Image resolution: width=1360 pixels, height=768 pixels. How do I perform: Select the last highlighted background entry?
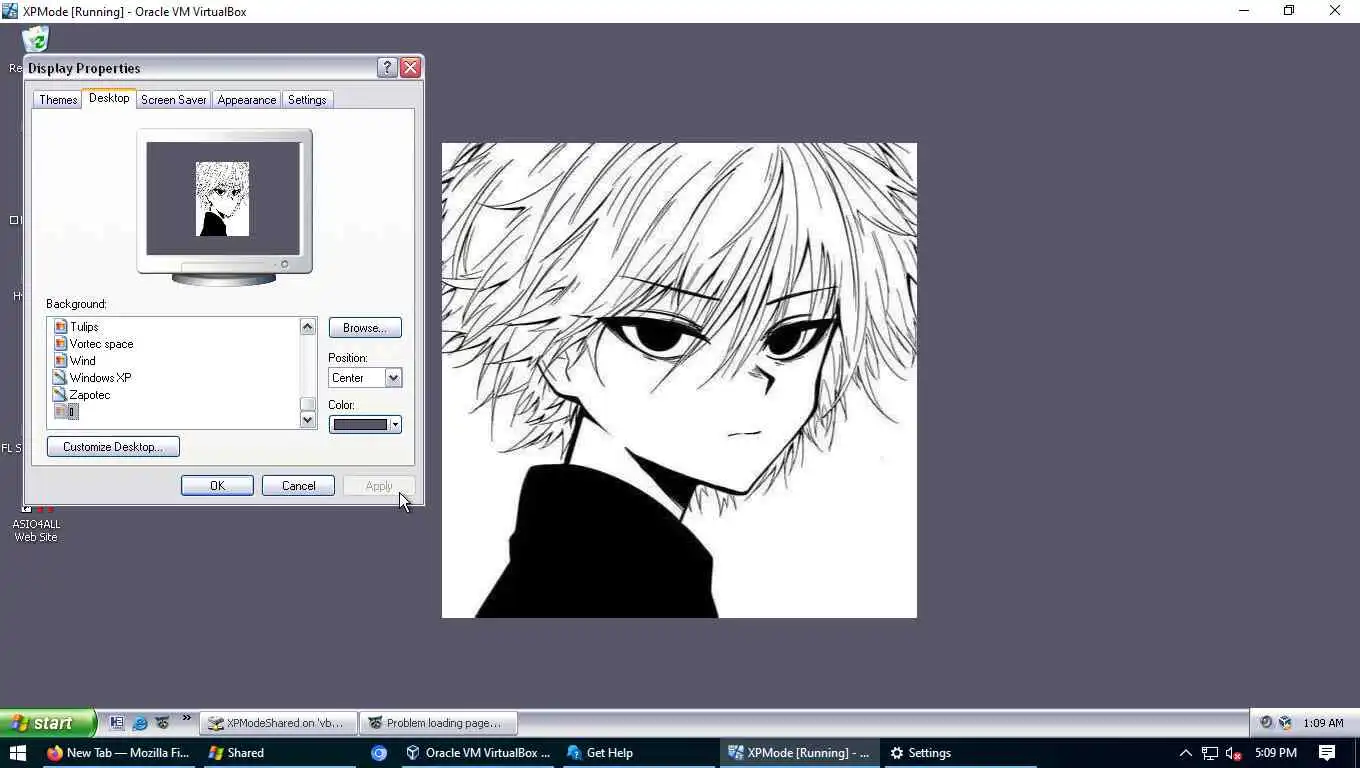click(x=66, y=412)
